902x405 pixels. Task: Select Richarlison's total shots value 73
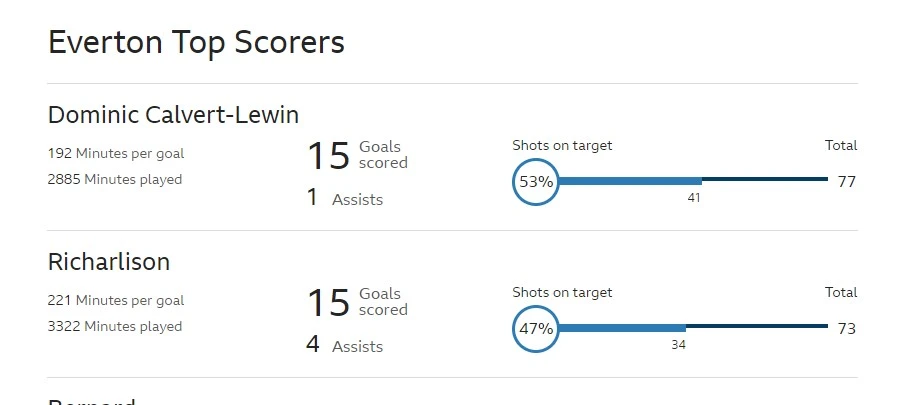click(846, 328)
